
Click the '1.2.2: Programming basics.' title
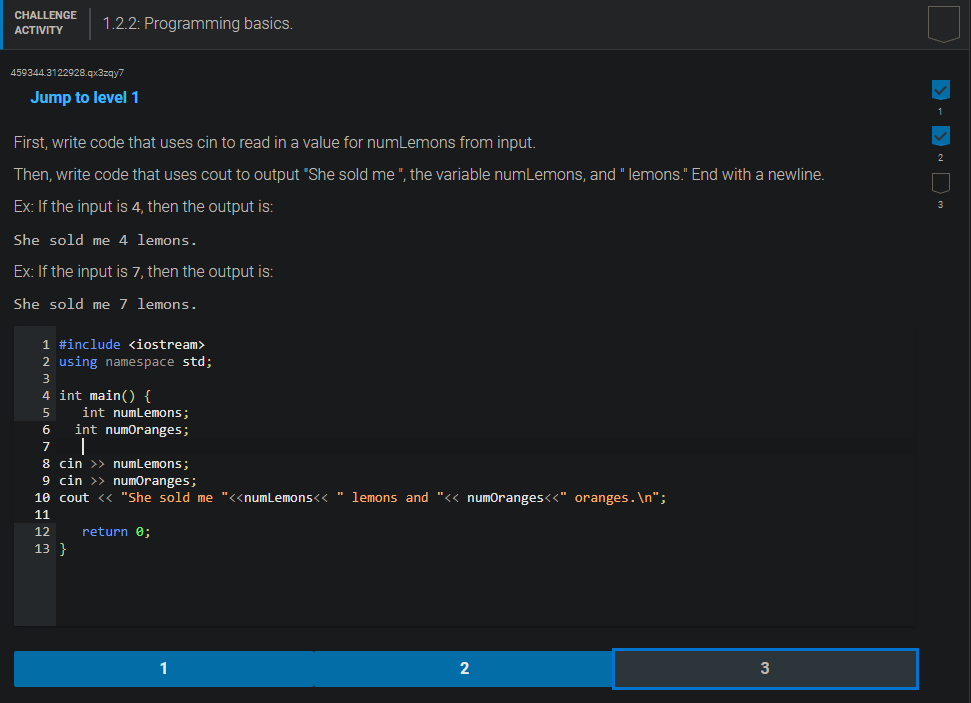(198, 24)
